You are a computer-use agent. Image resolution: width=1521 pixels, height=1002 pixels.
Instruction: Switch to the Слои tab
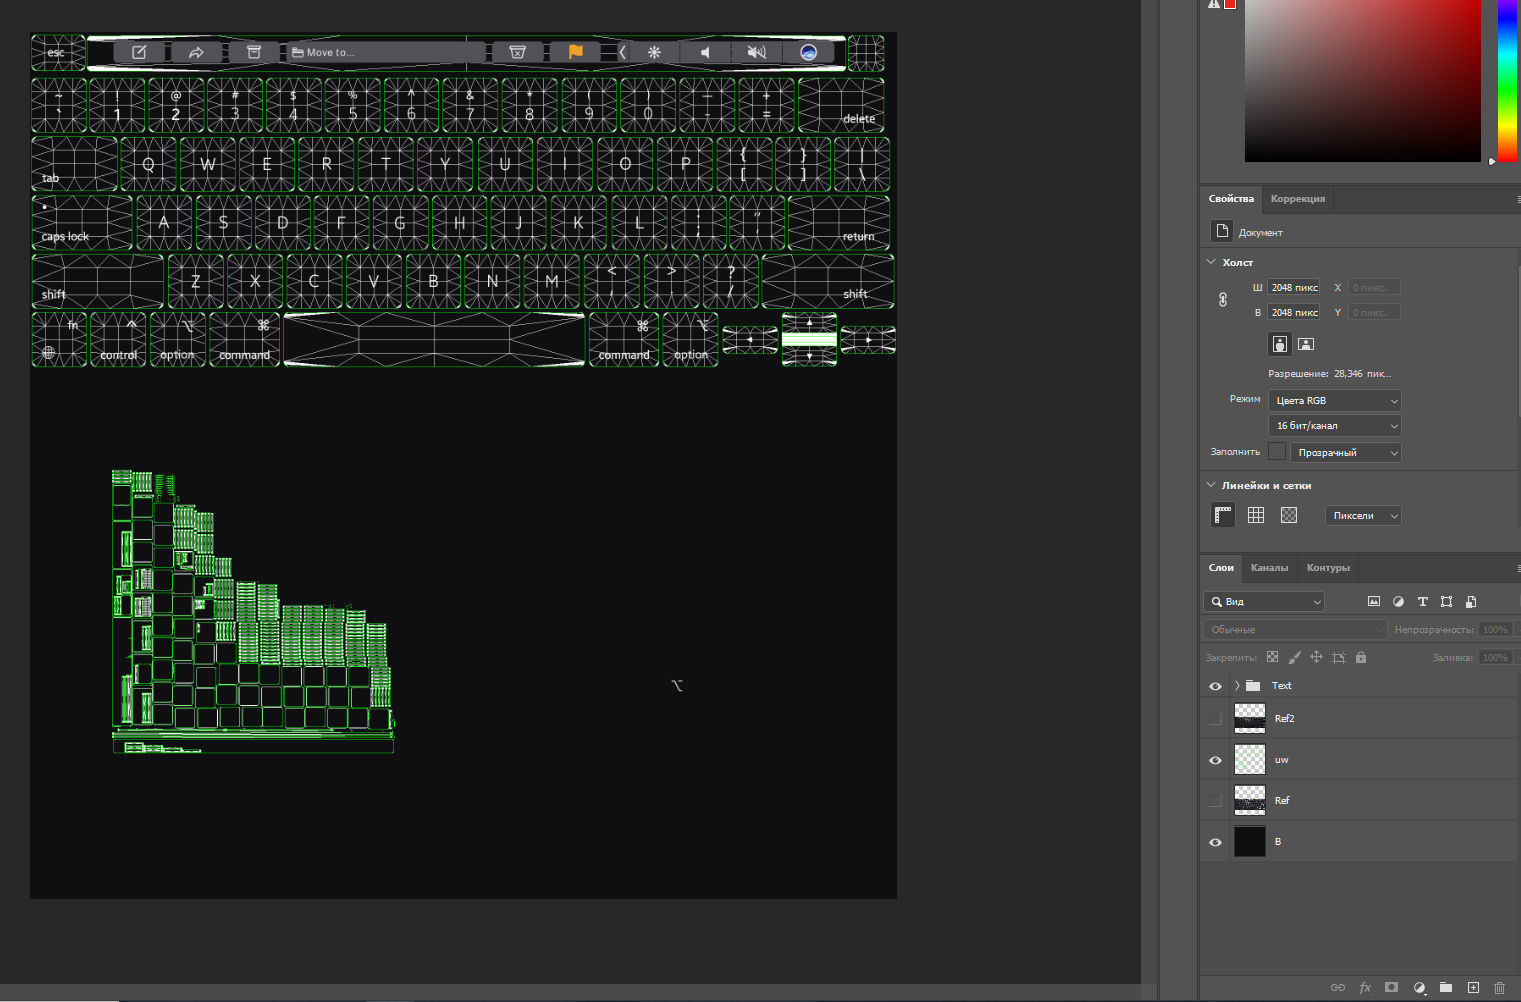1221,567
